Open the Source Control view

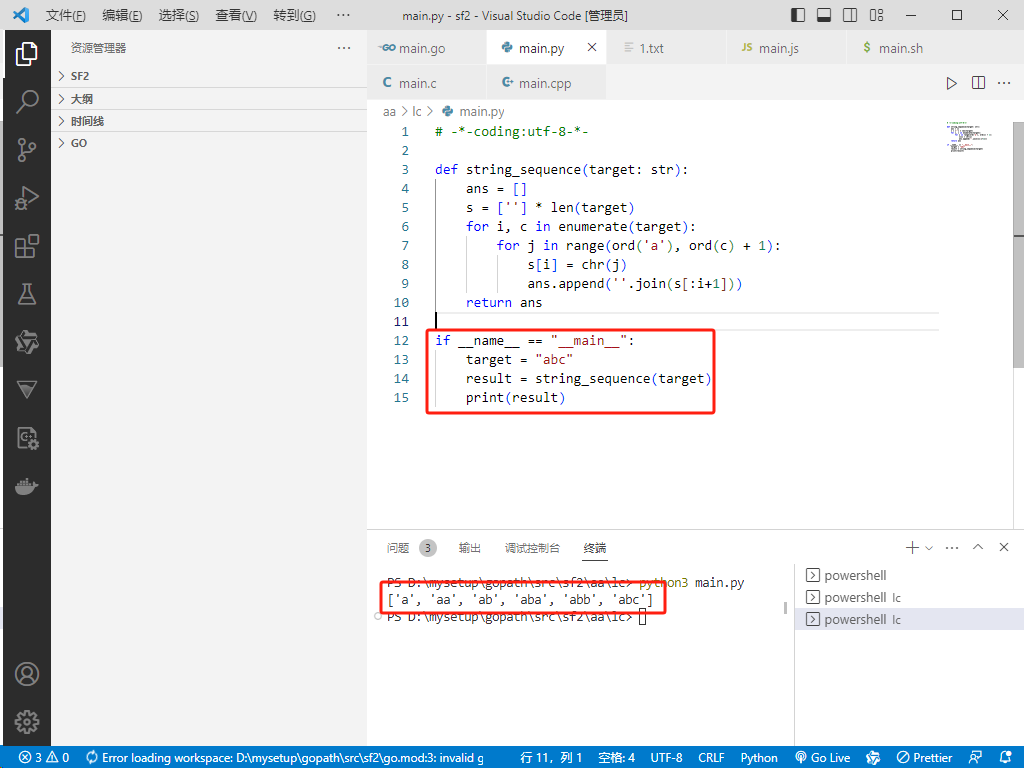point(27,150)
